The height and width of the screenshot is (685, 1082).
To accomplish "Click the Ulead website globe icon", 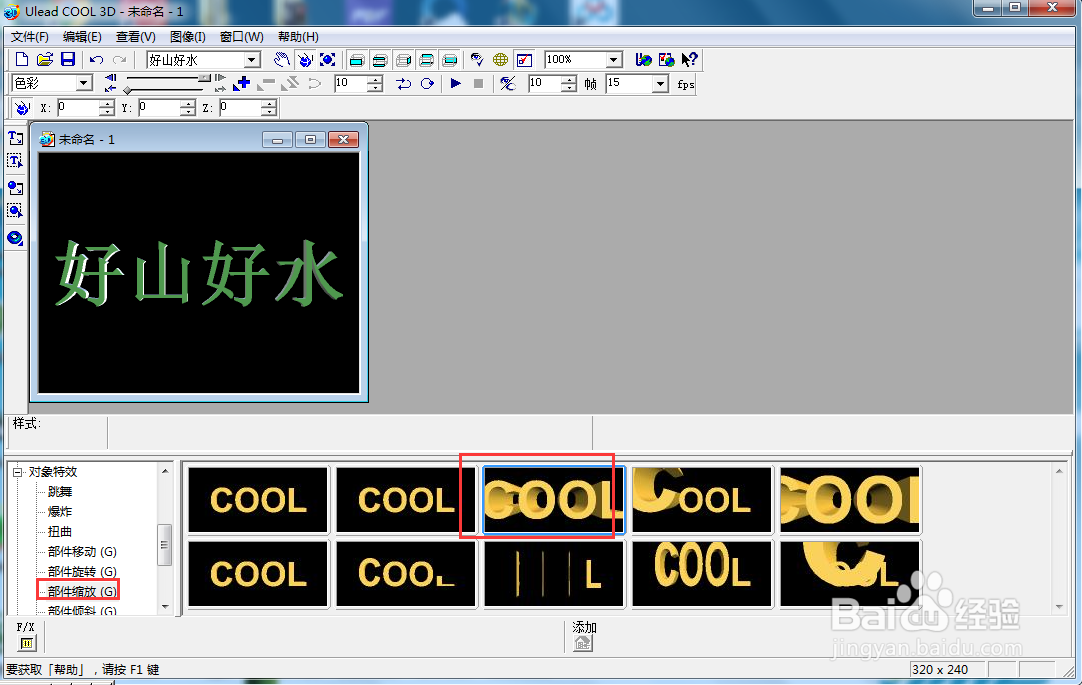I will point(643,60).
